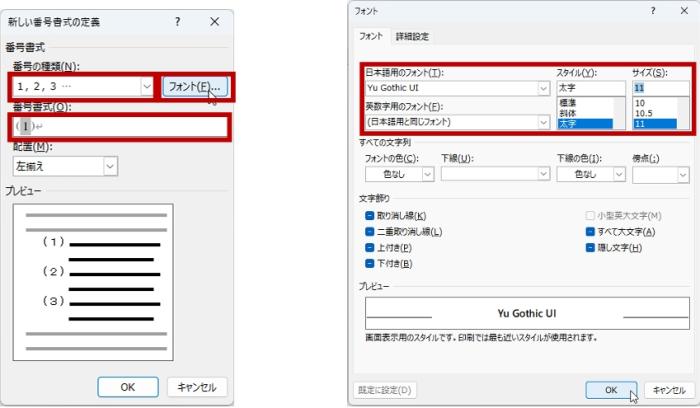Select 斜体 in the style list
The image size is (700, 408).
(567, 113)
